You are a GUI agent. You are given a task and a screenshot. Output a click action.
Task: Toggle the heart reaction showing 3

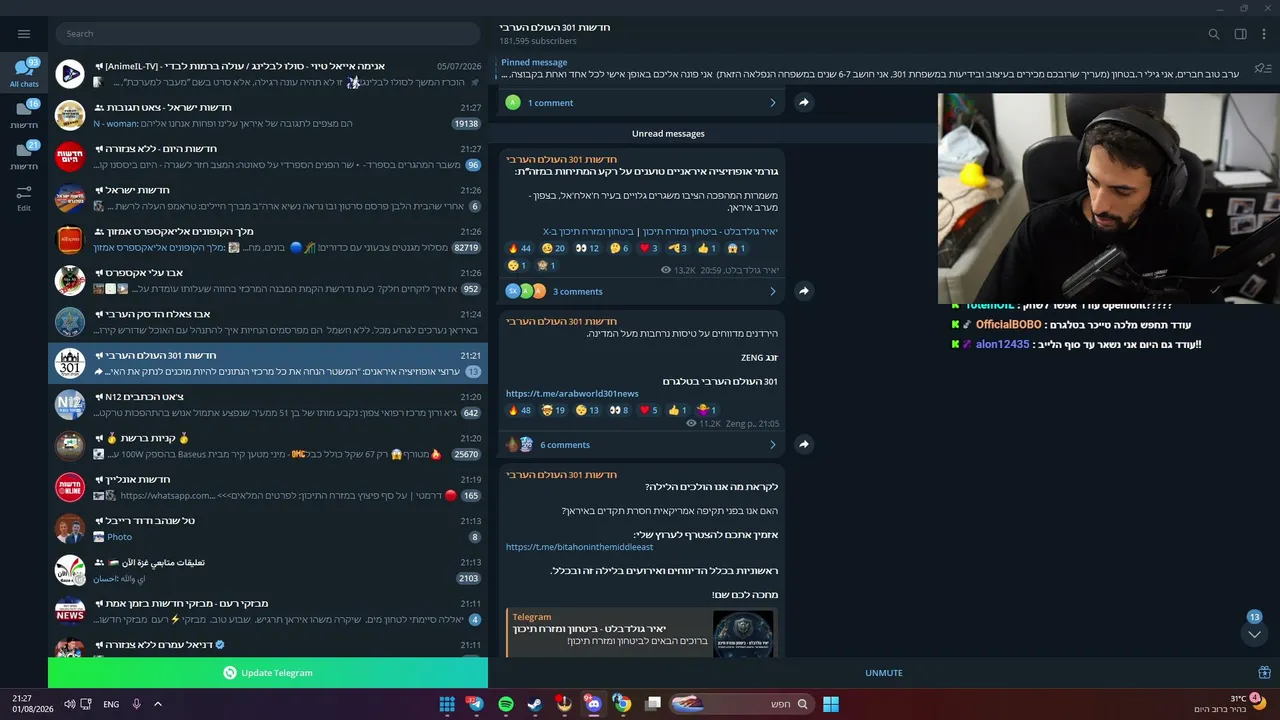649,248
